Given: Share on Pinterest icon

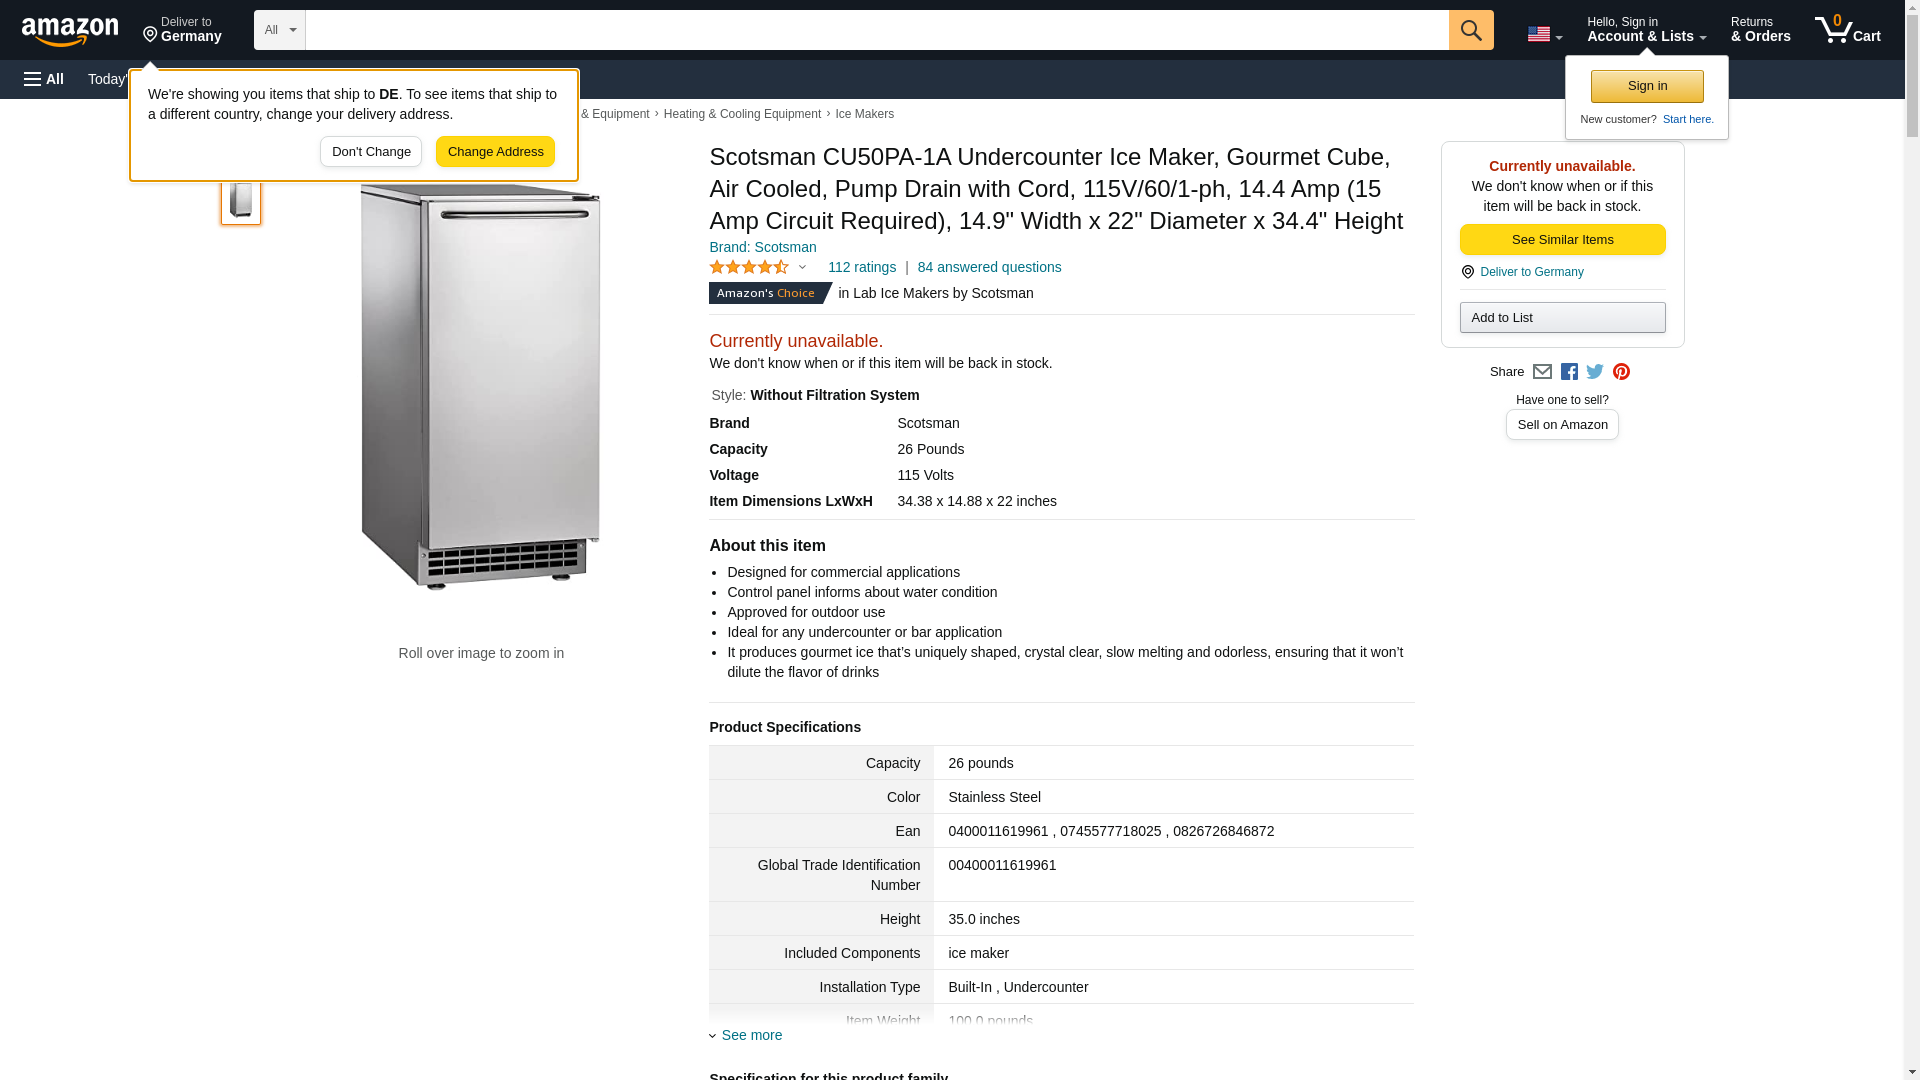Looking at the screenshot, I should (1621, 372).
